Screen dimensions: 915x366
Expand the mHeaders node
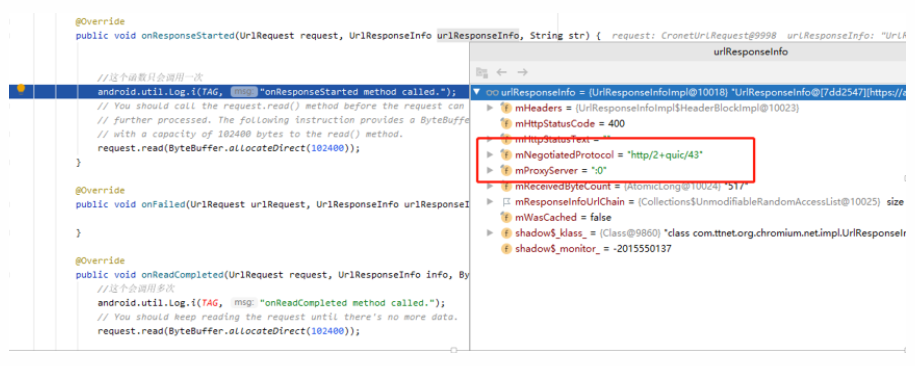click(x=490, y=108)
